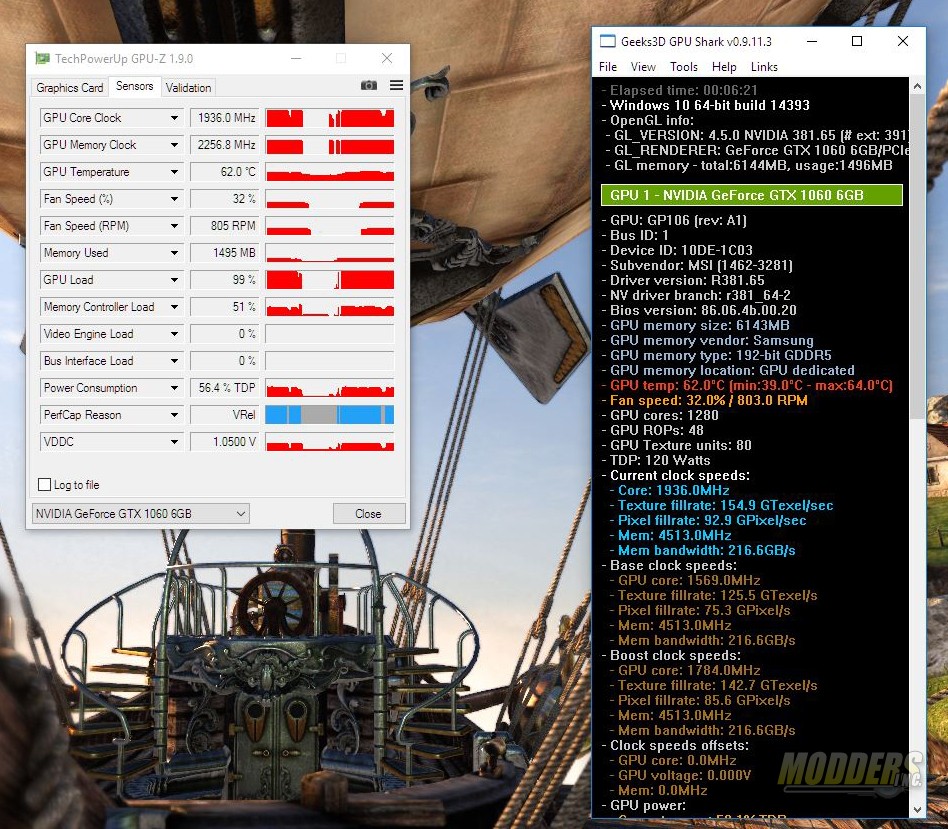The image size is (948, 829).
Task: Open the File menu in GPU Shark
Action: [608, 67]
